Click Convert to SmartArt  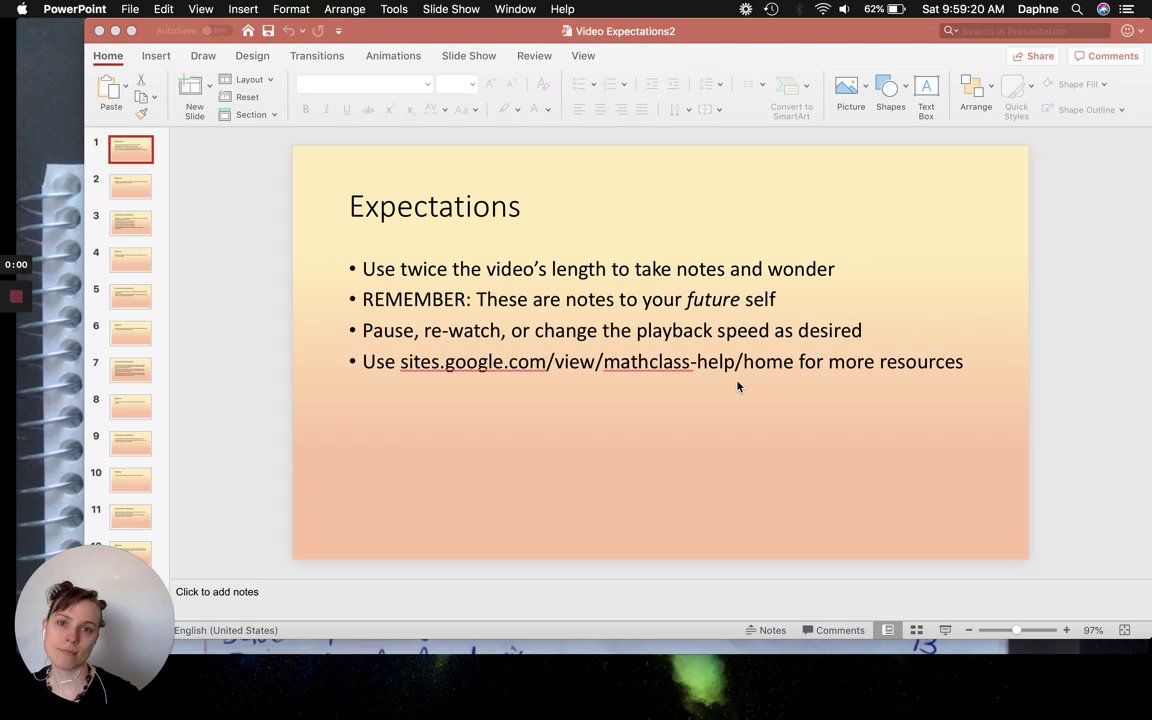pyautogui.click(x=791, y=97)
